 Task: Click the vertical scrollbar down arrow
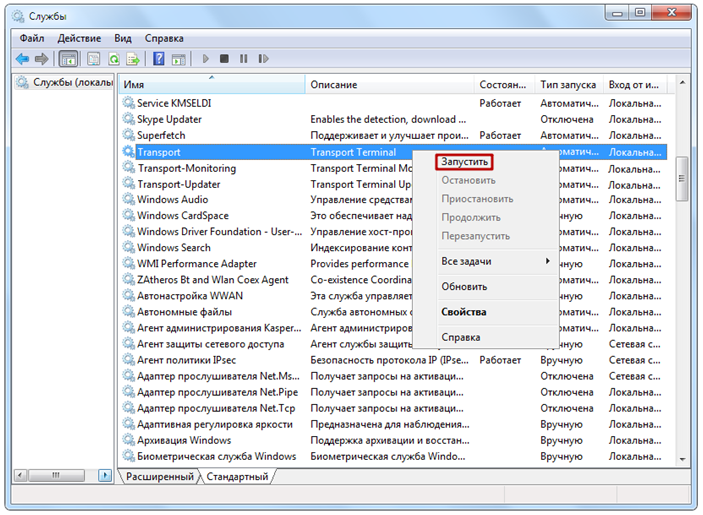683,461
